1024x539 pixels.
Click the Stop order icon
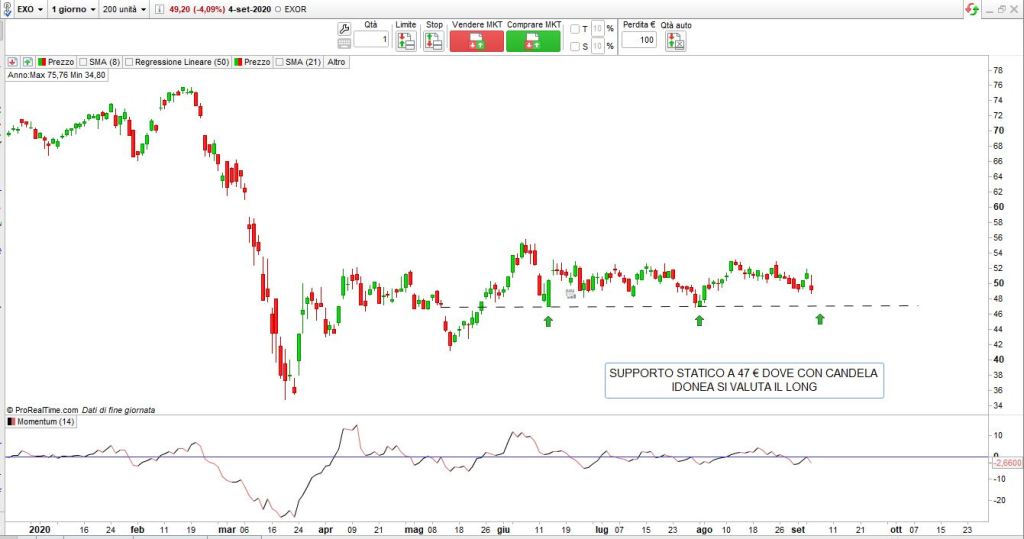click(433, 41)
